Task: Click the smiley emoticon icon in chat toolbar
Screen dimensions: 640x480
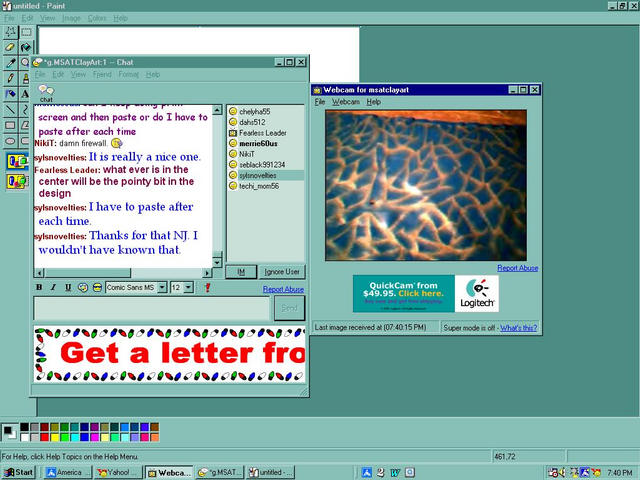Action: point(82,287)
